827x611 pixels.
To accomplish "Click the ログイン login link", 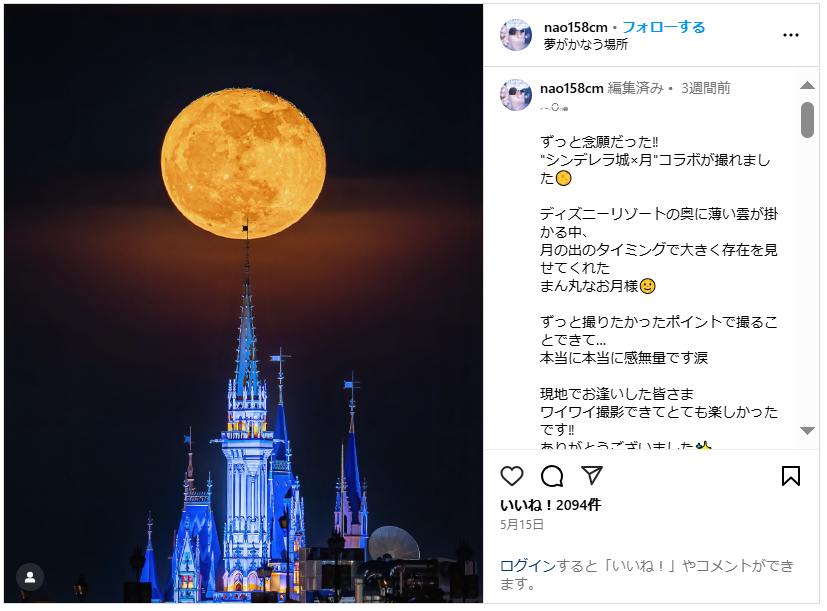I will pyautogui.click(x=528, y=566).
